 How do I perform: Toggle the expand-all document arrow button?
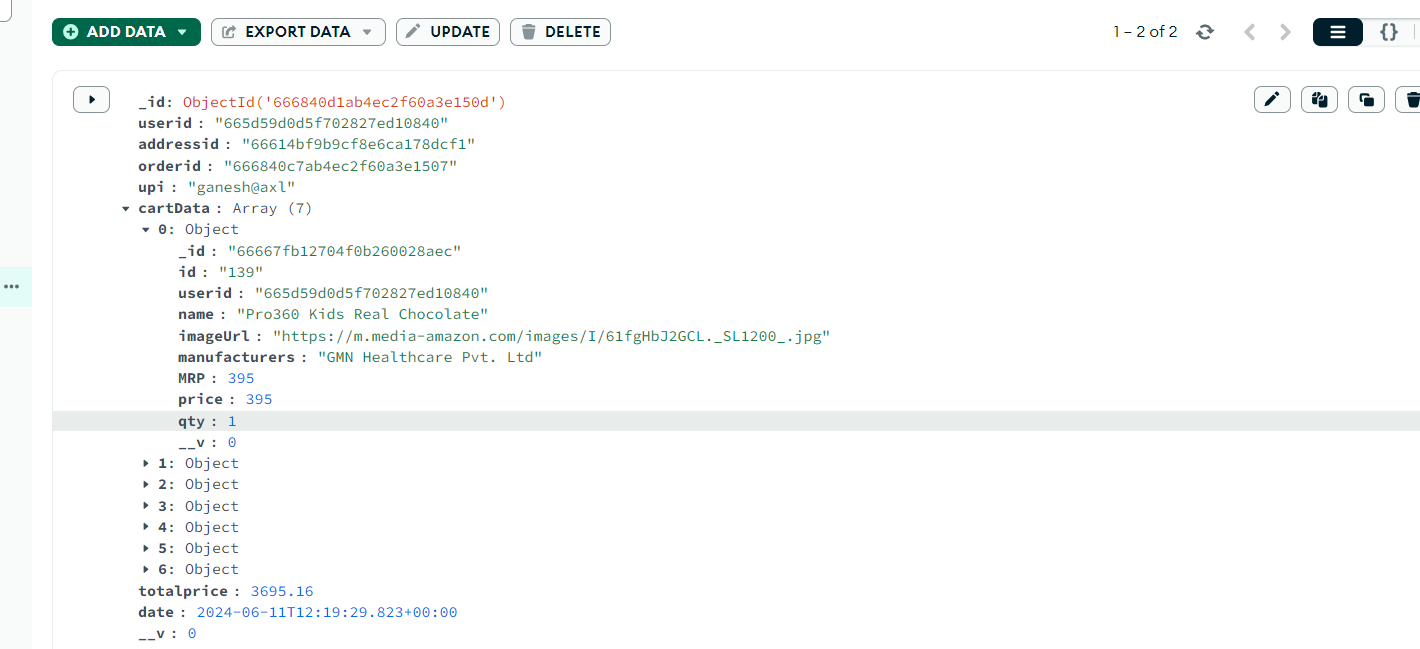[91, 99]
